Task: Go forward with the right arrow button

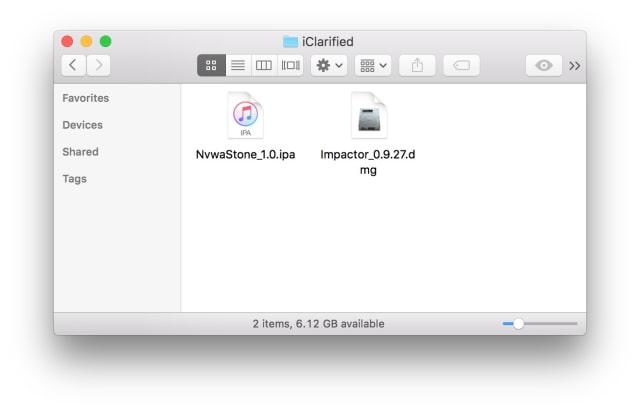Action: point(98,65)
